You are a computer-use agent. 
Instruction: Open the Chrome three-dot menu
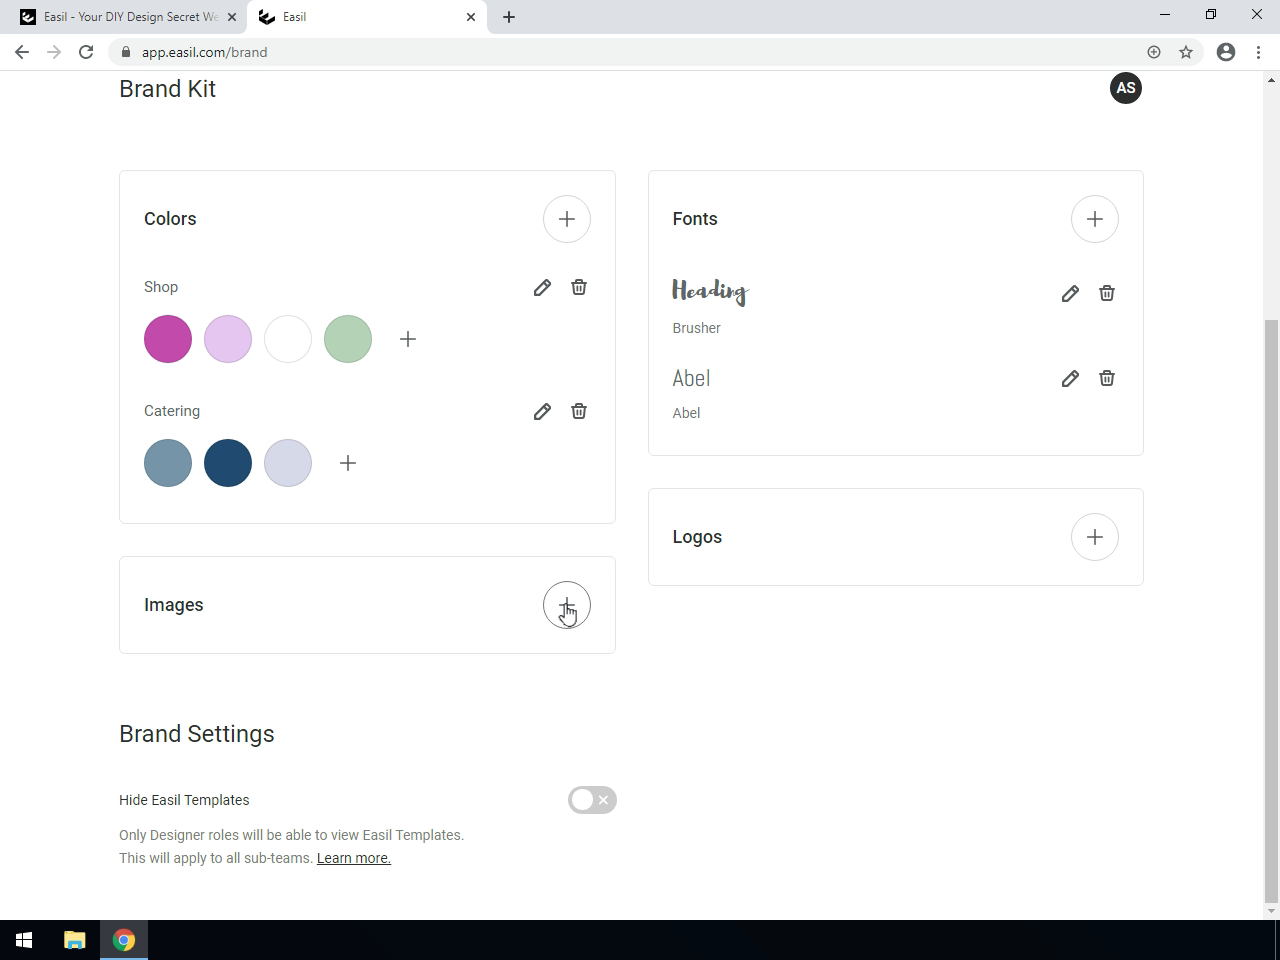(1258, 52)
